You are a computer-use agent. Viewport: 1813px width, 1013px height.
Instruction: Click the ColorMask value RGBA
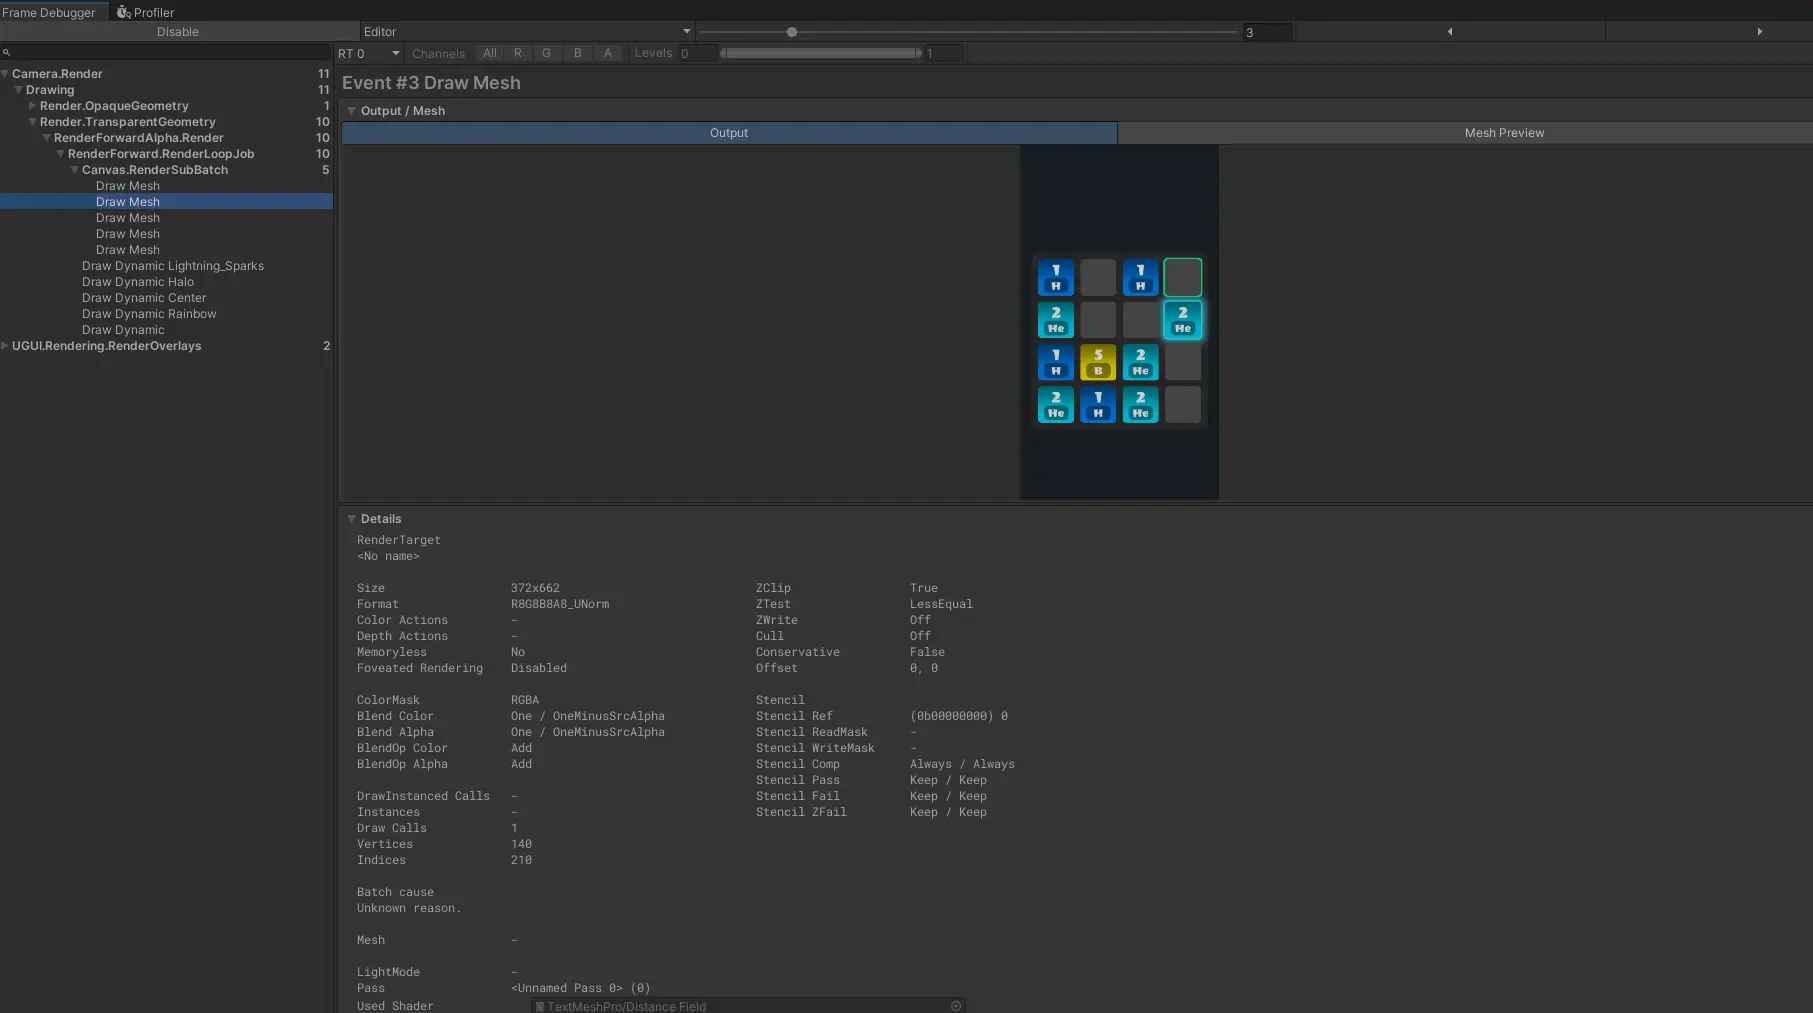tap(525, 700)
